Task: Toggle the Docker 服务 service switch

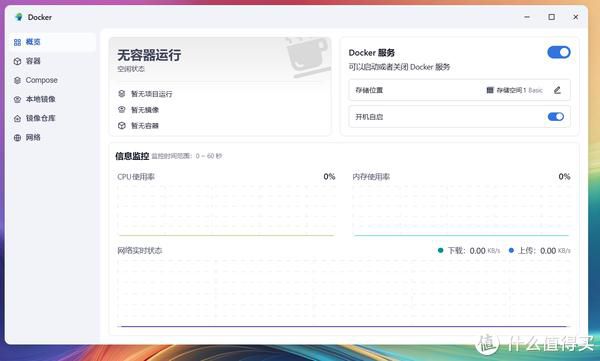Action: pos(559,52)
